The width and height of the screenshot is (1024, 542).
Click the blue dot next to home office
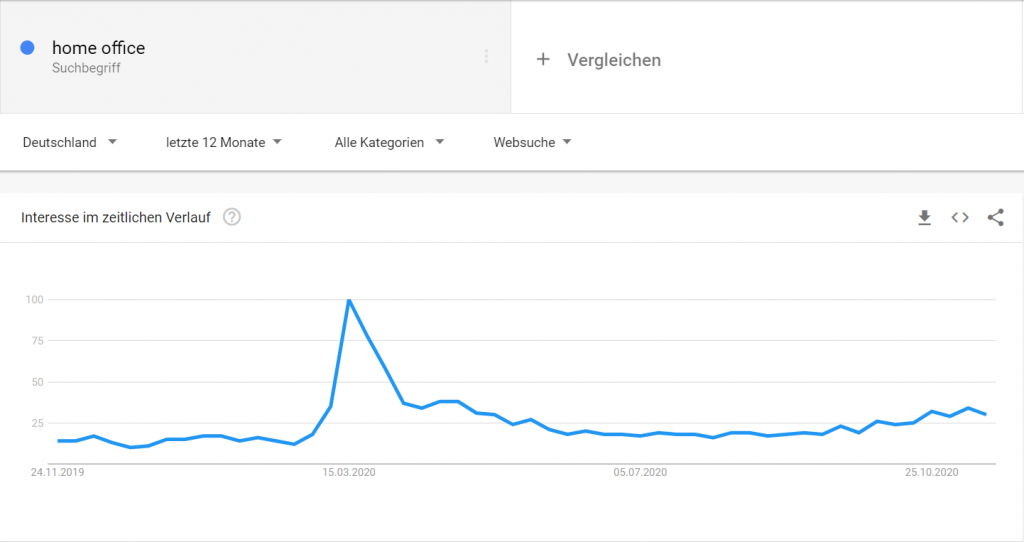27,48
